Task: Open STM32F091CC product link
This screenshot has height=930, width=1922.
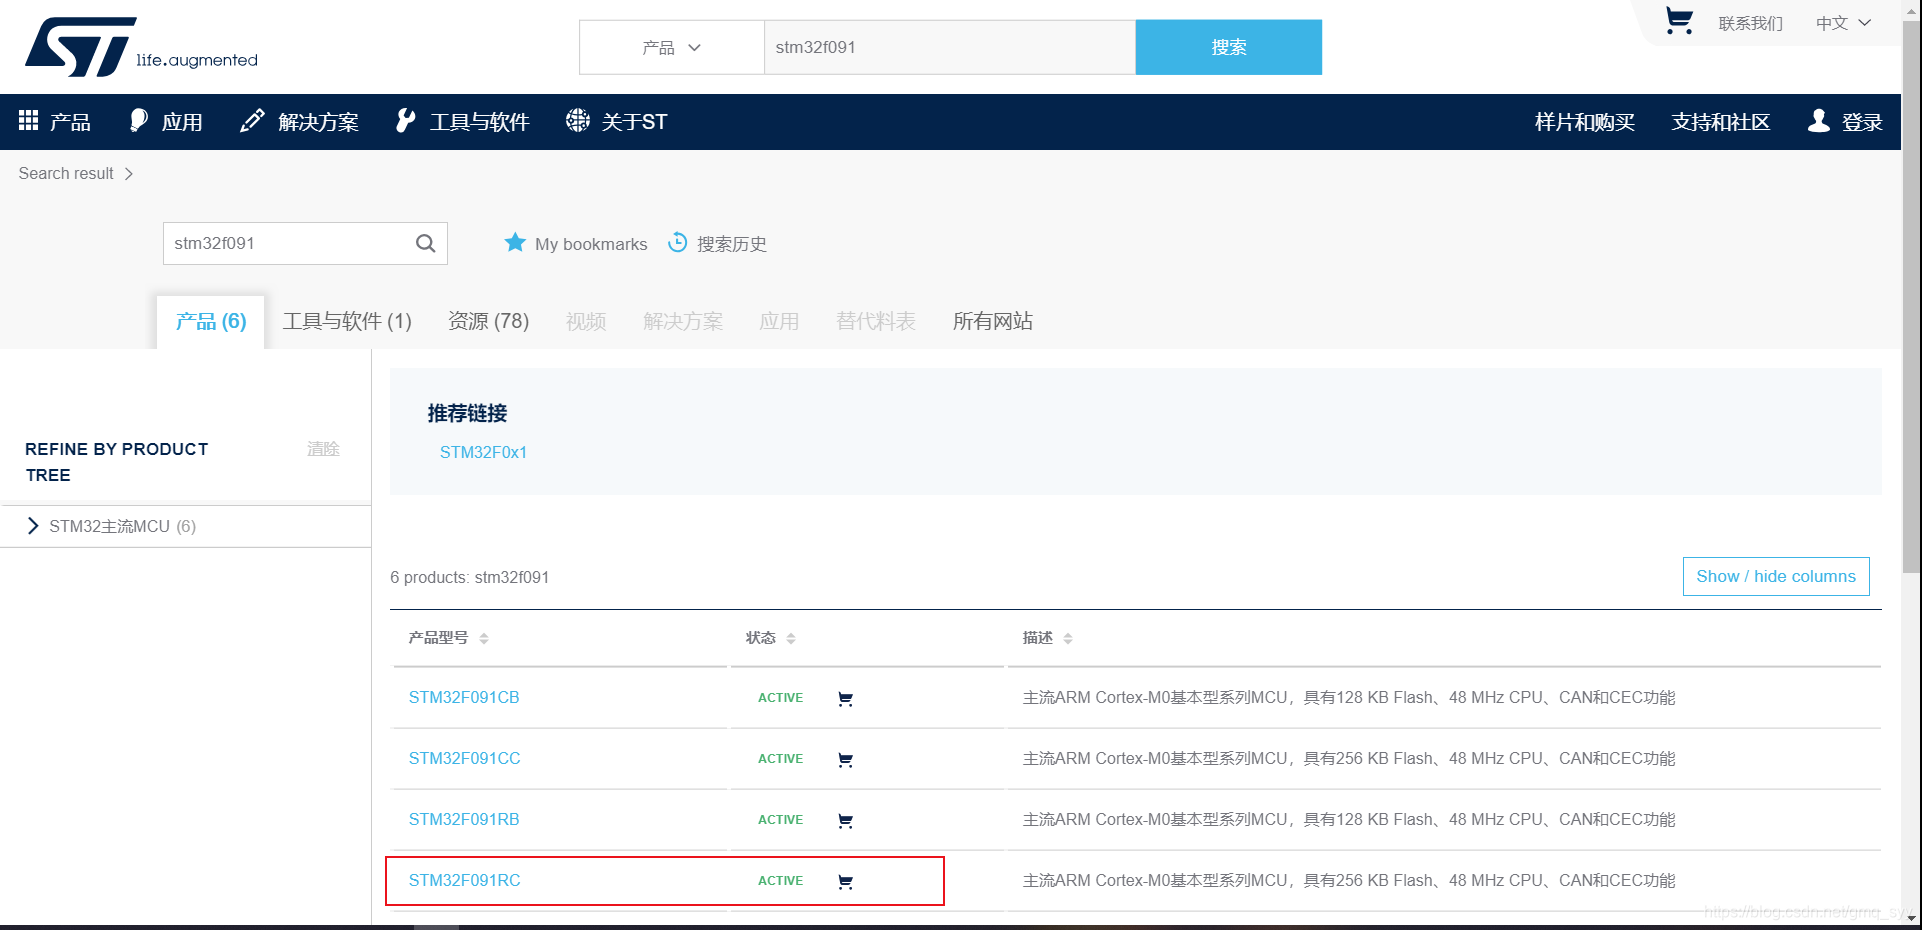Action: (464, 758)
